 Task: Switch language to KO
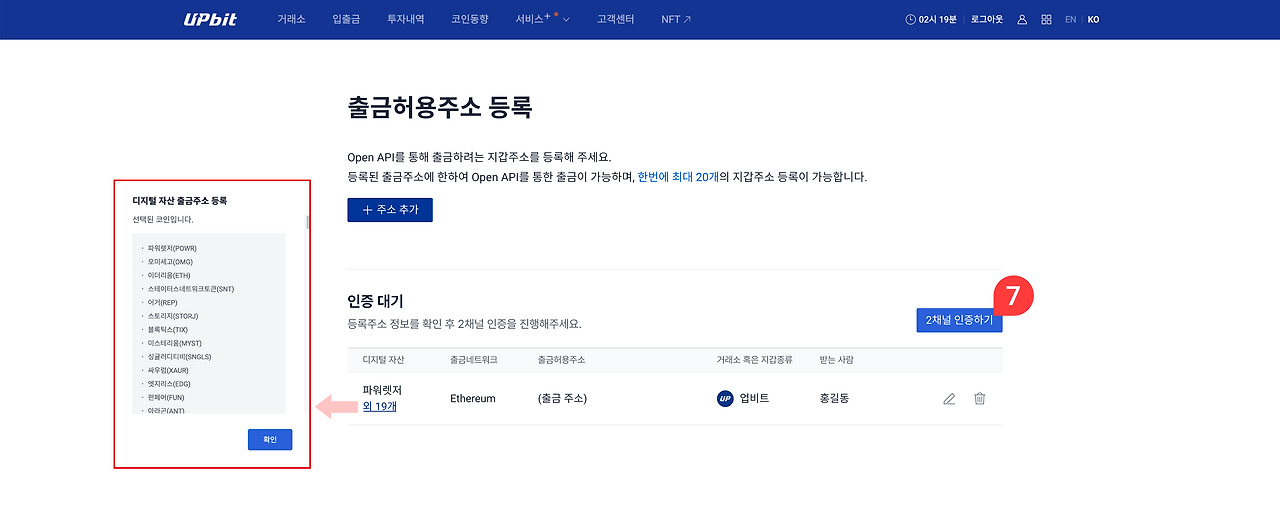pyautogui.click(x=1093, y=19)
